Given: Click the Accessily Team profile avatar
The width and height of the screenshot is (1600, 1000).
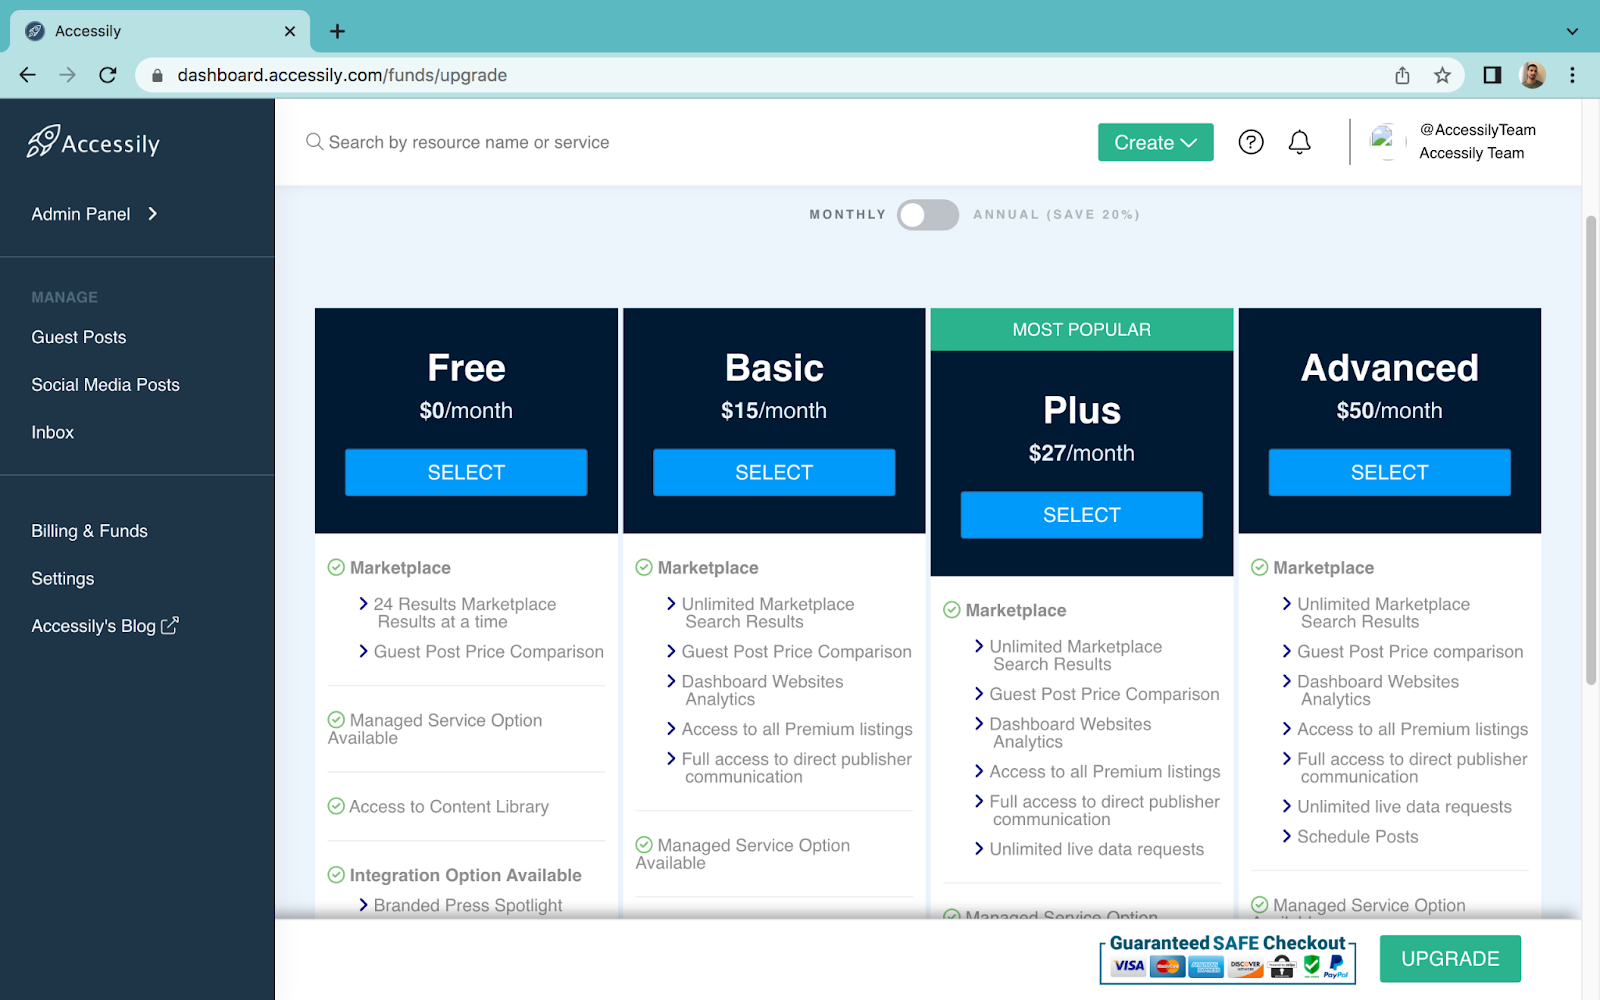Looking at the screenshot, I should point(1385,141).
